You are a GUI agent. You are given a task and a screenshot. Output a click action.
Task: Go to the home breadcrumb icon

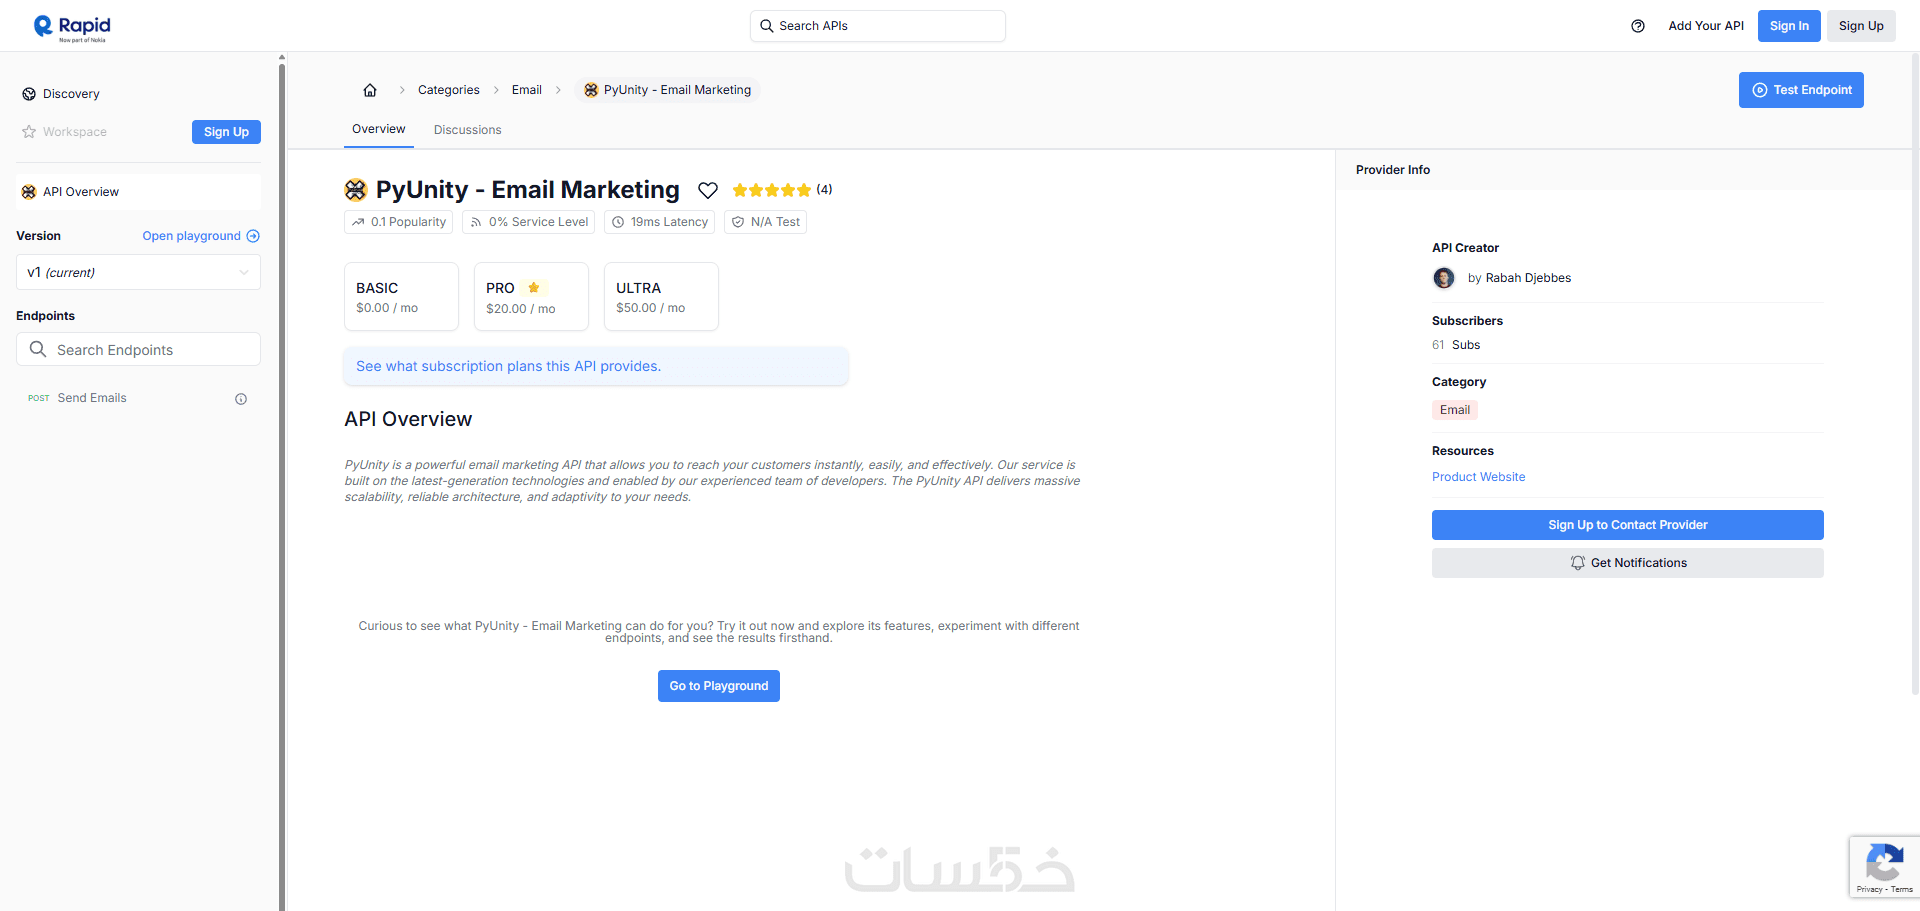pos(370,90)
